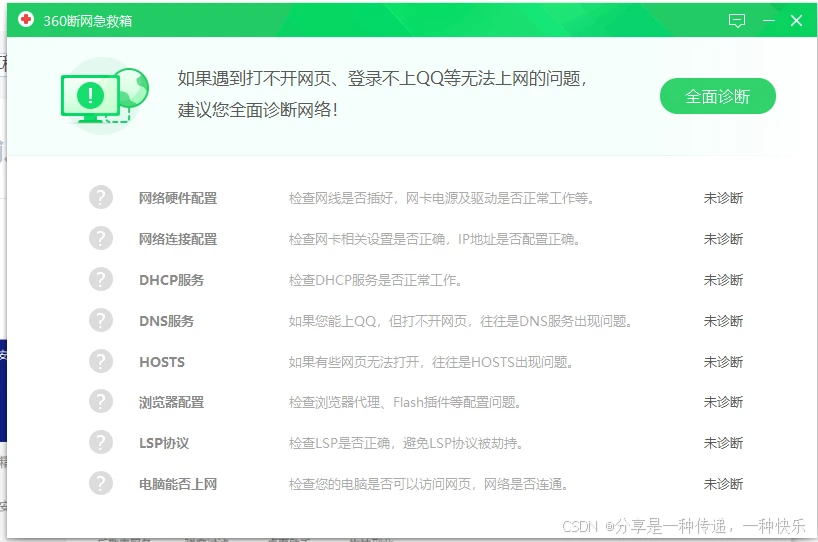Click 未诊断 status for HOSTS
Viewport: 818px width, 542px height.
tap(723, 362)
